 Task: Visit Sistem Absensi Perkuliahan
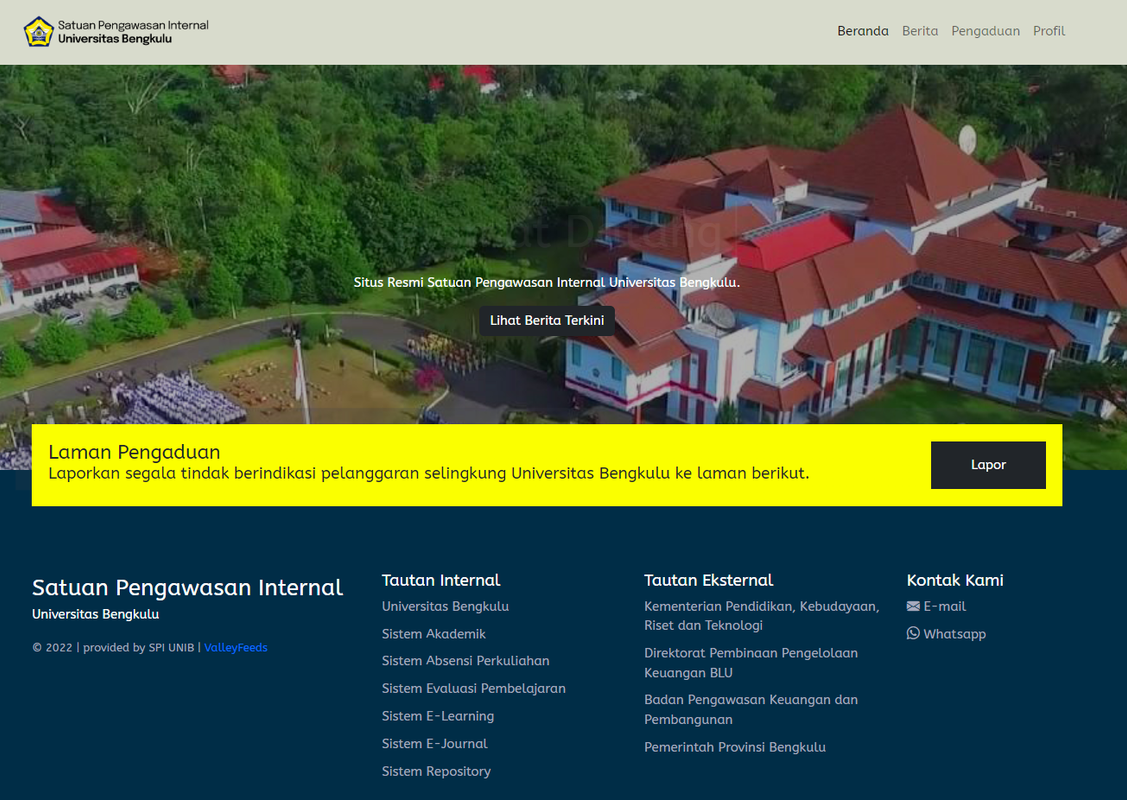coord(465,661)
